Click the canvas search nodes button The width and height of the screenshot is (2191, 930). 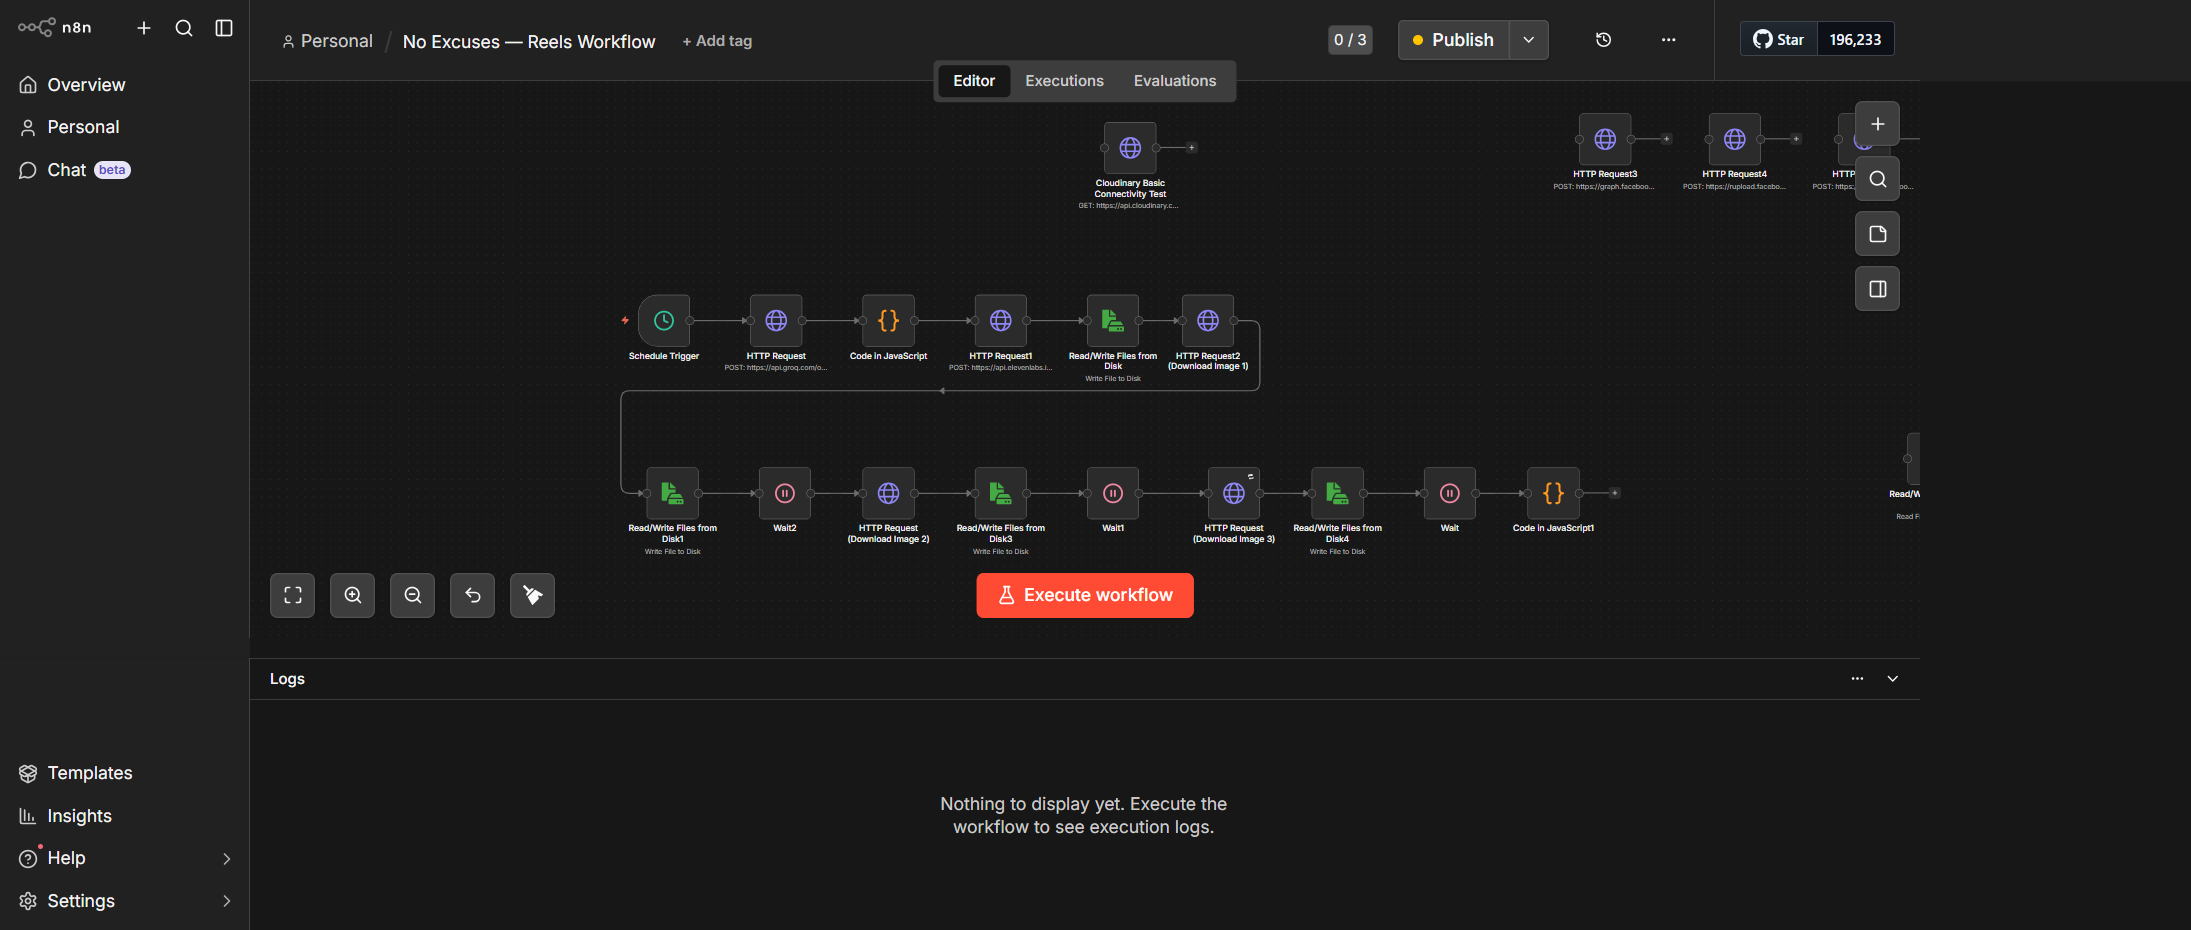click(x=1878, y=179)
